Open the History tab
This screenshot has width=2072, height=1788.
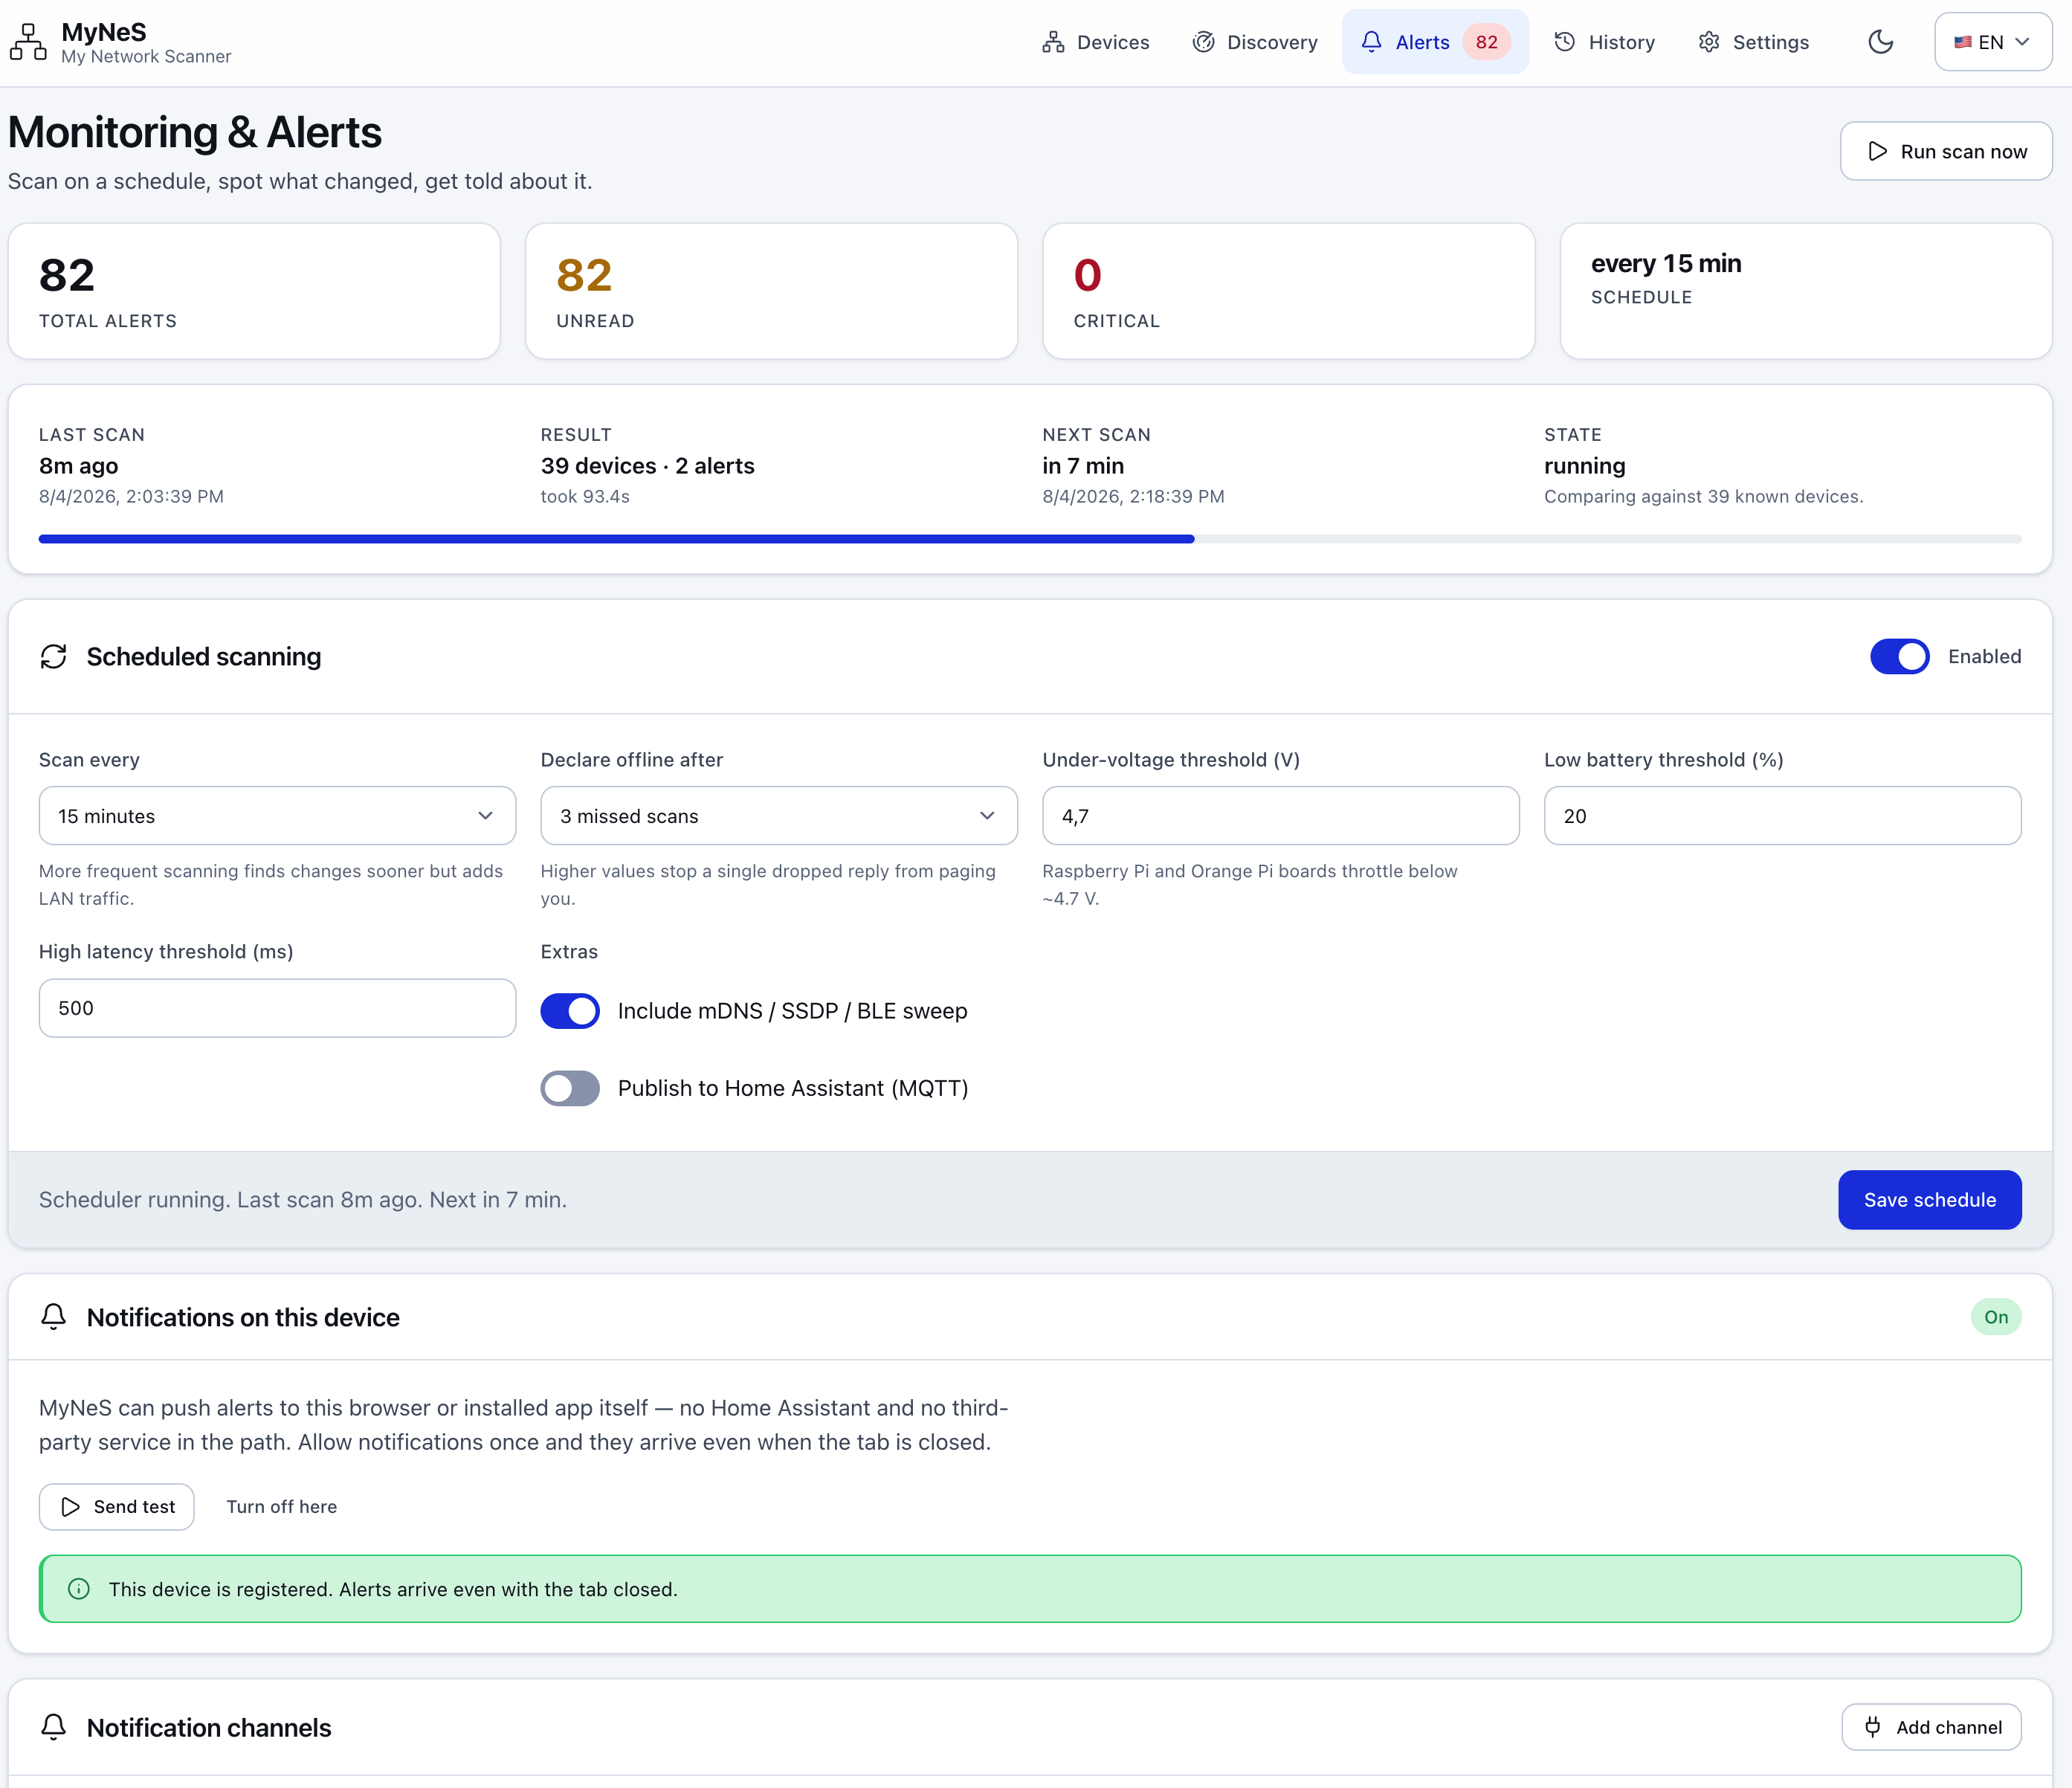pyautogui.click(x=1604, y=42)
